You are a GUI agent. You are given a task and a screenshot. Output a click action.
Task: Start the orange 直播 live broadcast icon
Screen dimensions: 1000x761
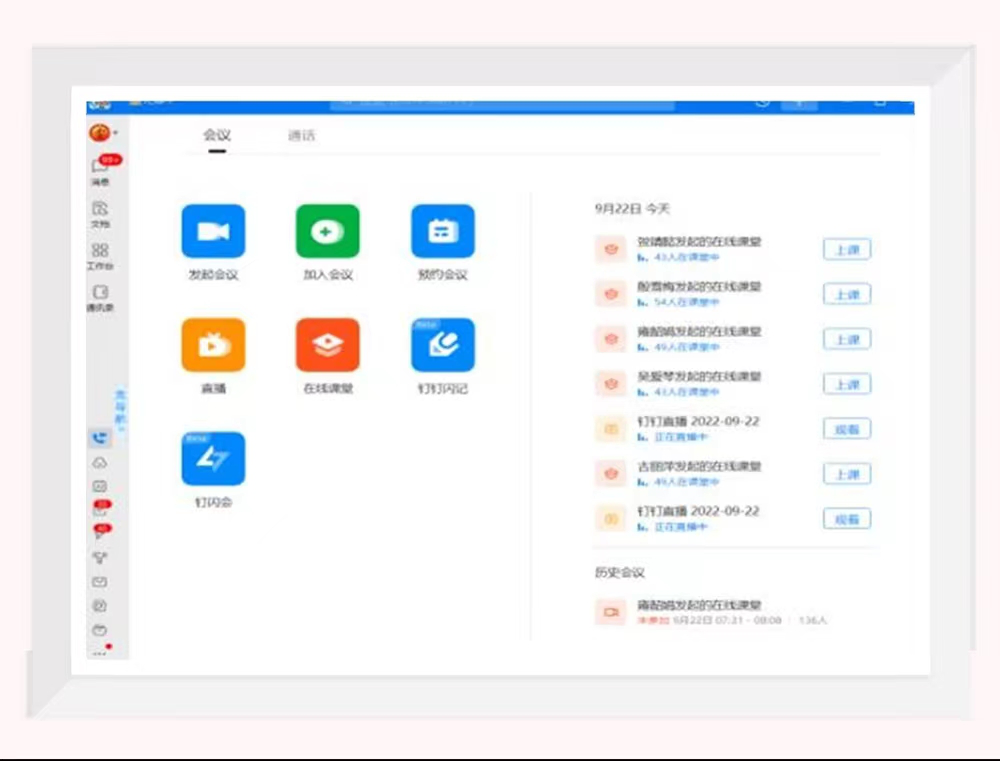pyautogui.click(x=213, y=345)
